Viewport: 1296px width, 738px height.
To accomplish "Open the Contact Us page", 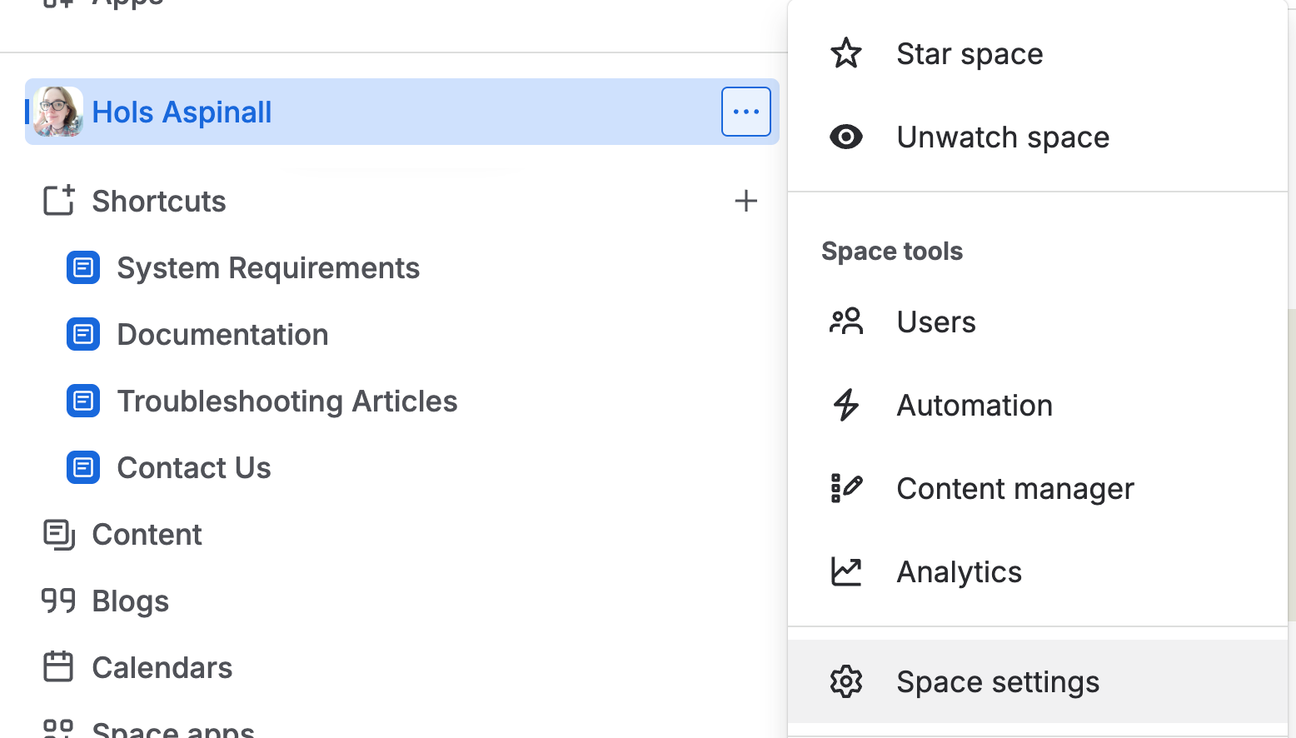I will tap(193, 467).
